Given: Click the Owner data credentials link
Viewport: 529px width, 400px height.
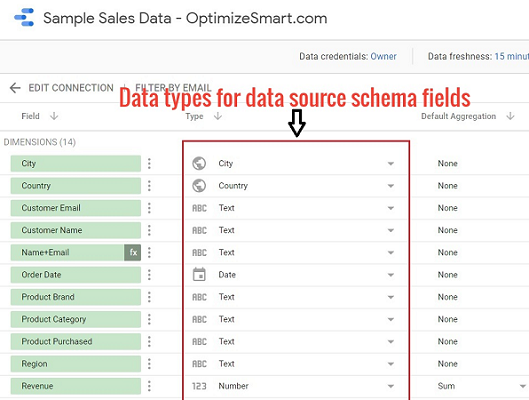Looking at the screenshot, I should 383,56.
